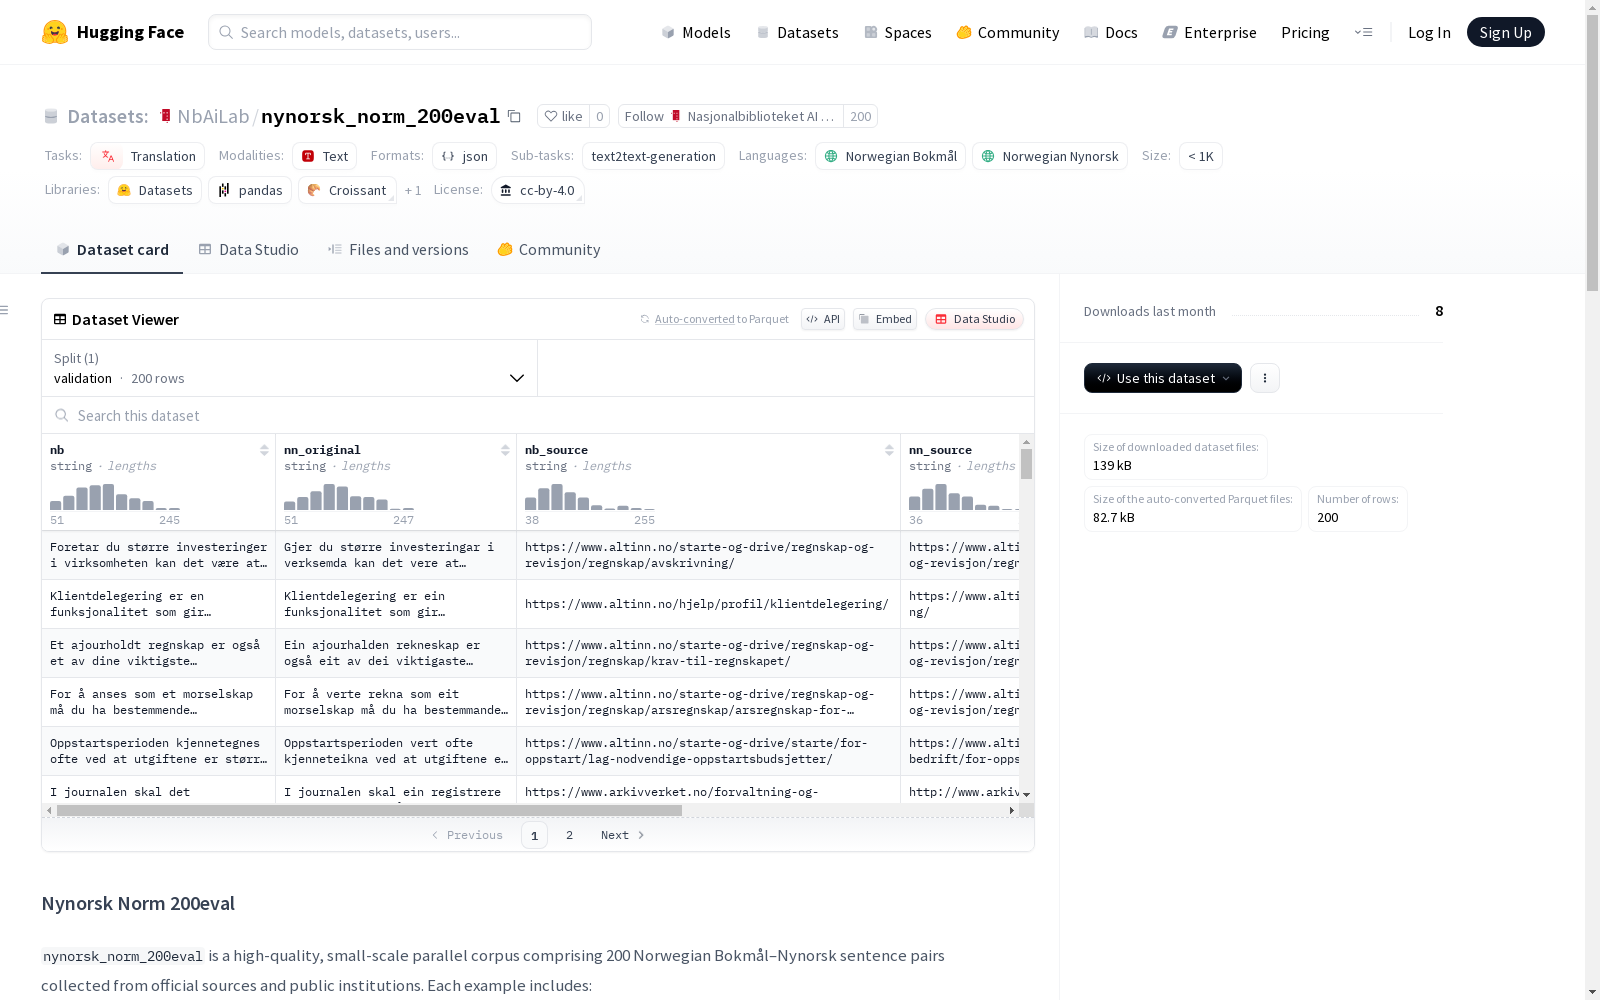Click the dataset viewer vertical scrollbar thumb

1026,464
